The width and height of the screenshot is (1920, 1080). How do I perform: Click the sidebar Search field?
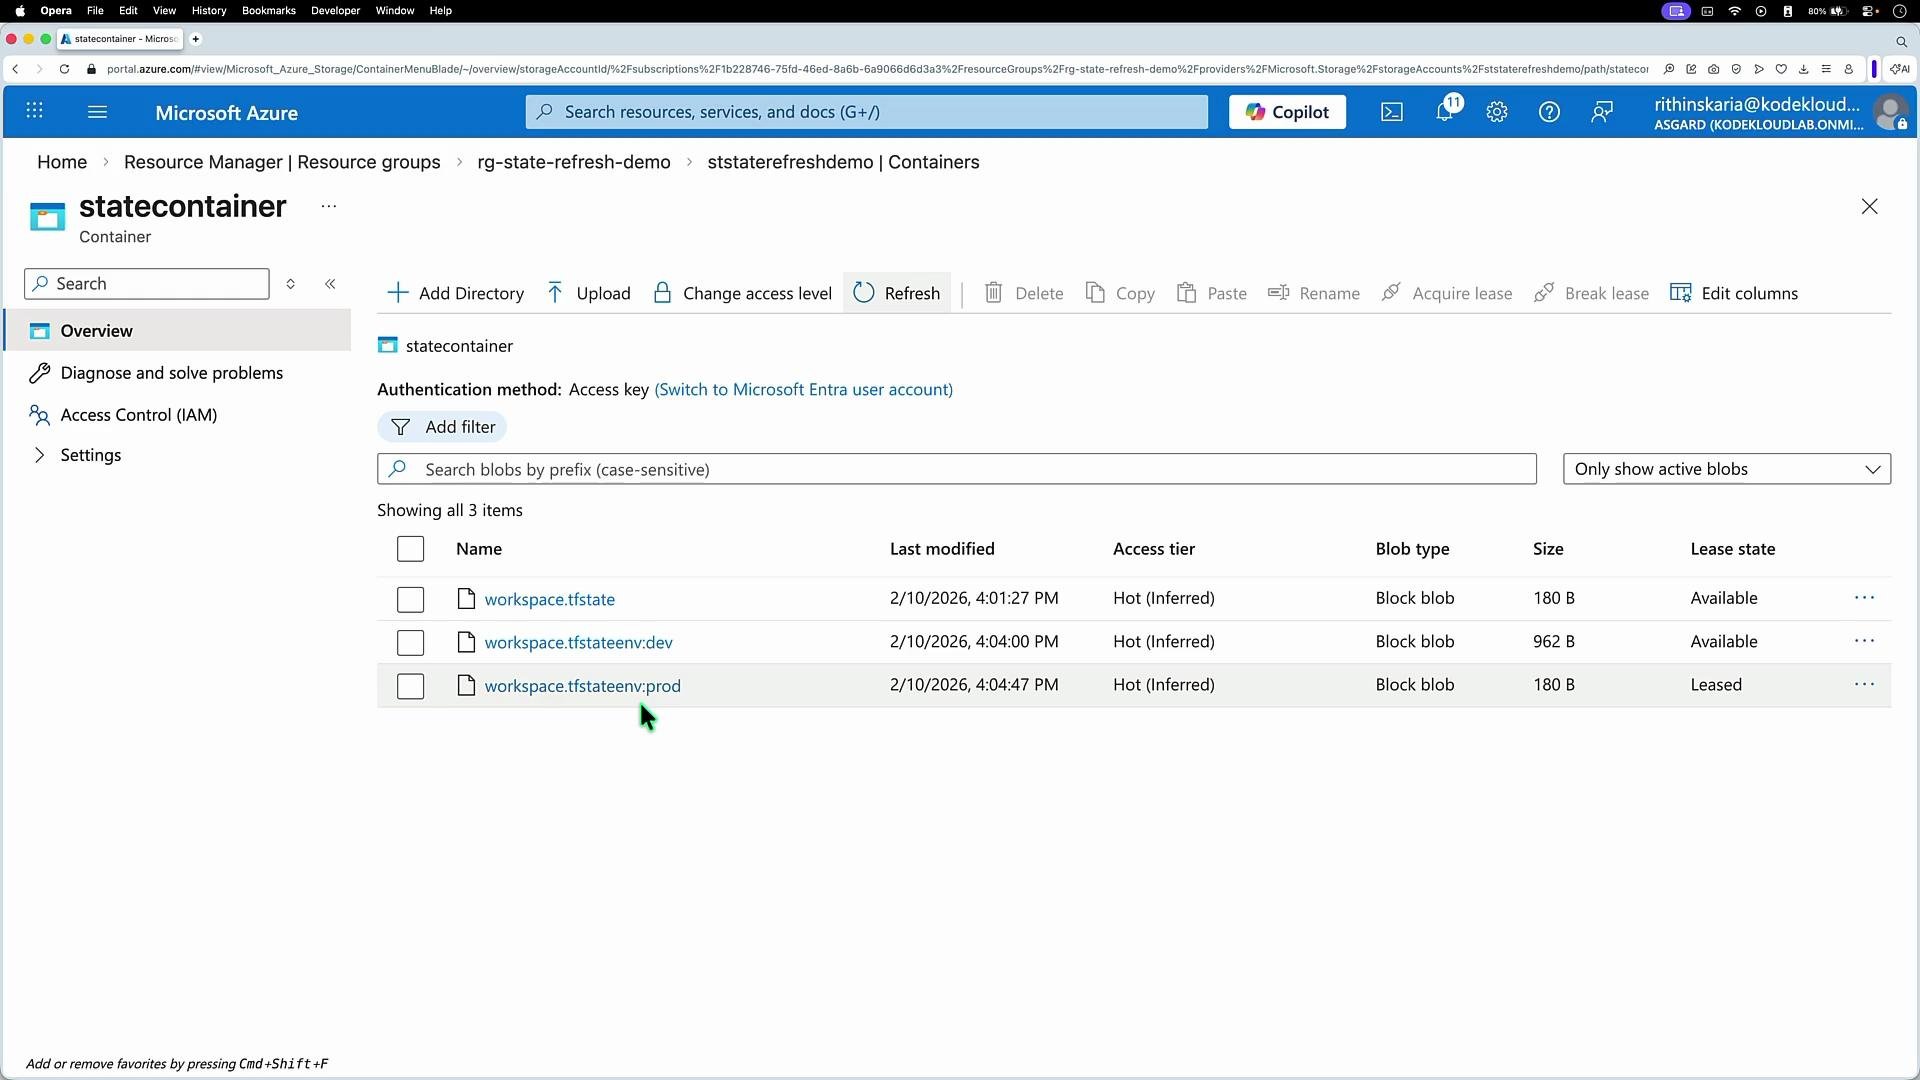[147, 284]
